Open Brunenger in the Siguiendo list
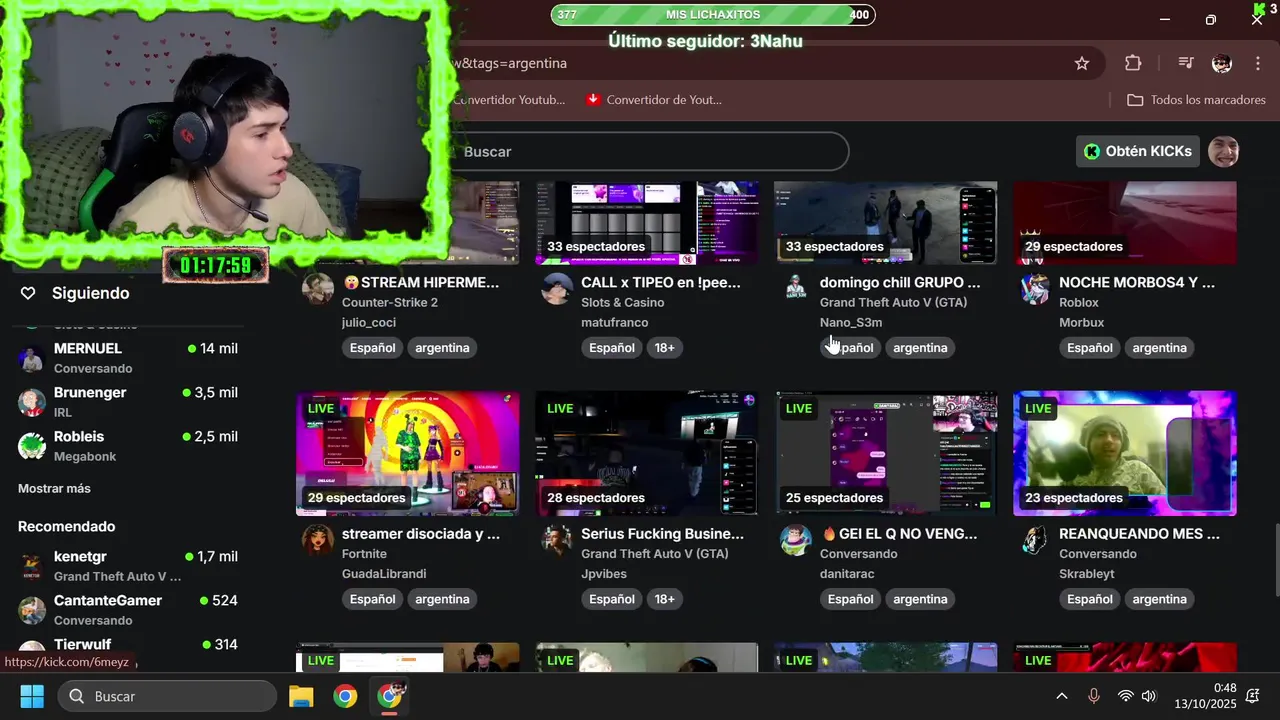The width and height of the screenshot is (1280, 720). [x=128, y=402]
